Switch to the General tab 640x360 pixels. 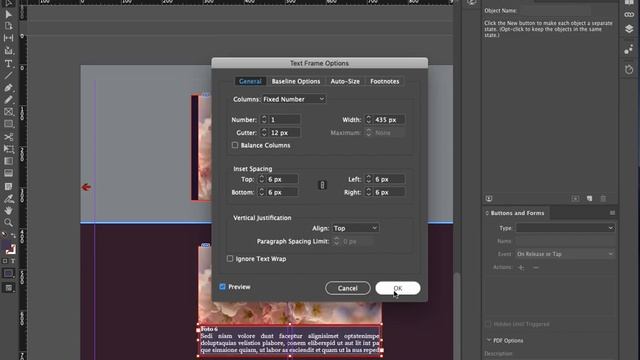(250, 81)
